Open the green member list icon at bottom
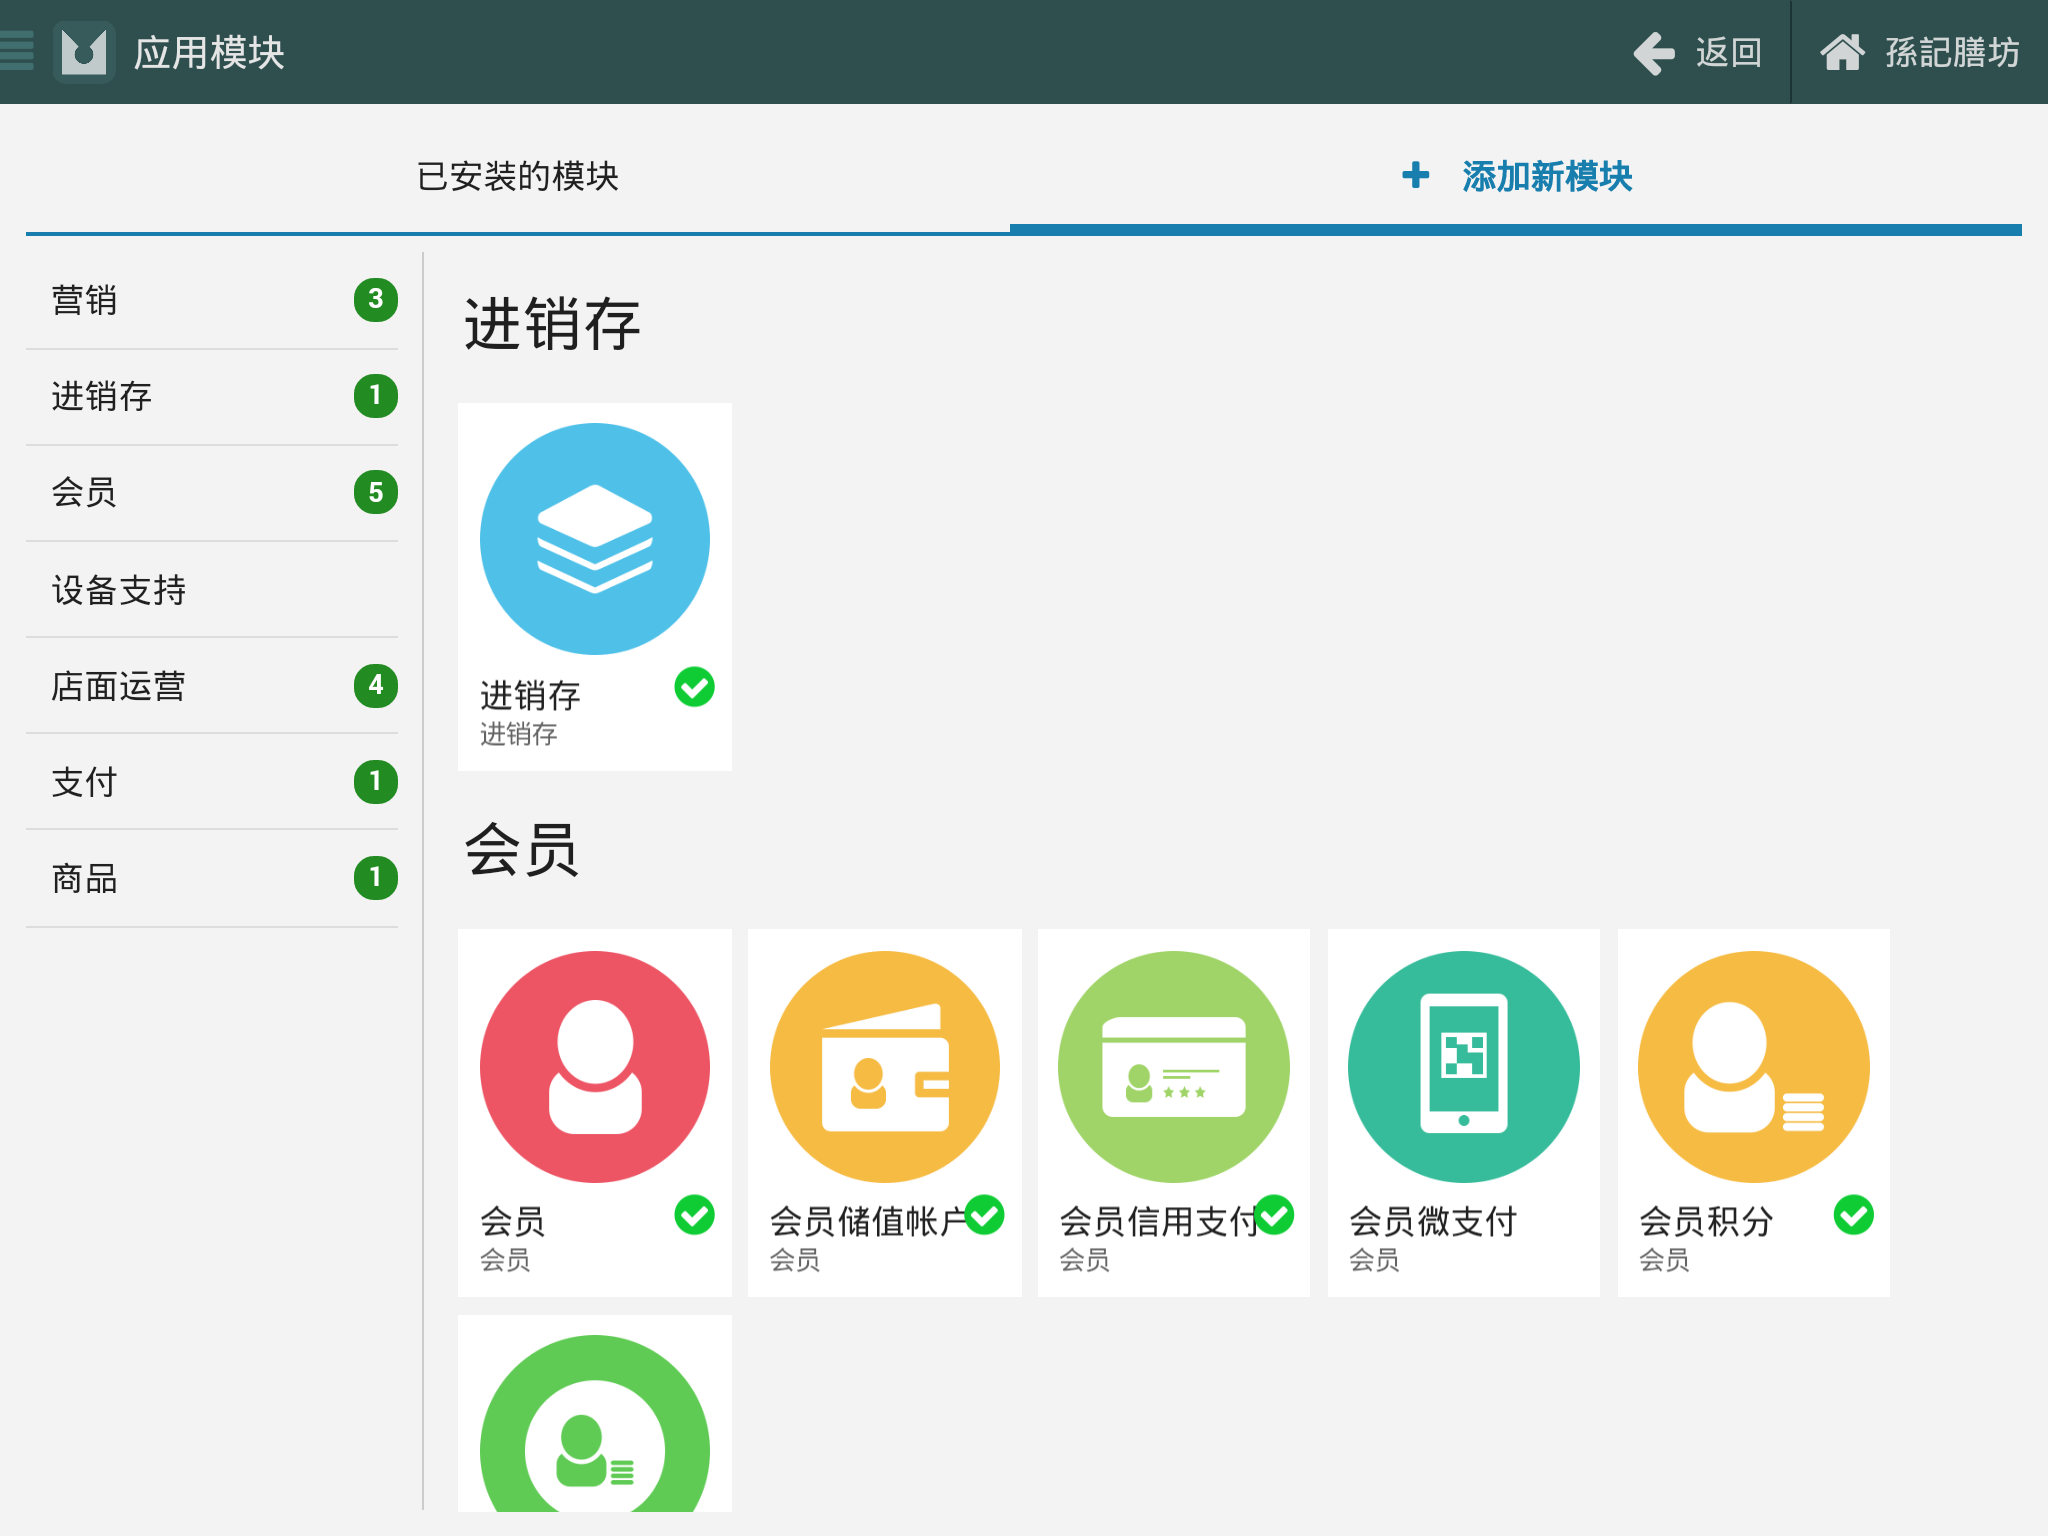 [595, 1424]
